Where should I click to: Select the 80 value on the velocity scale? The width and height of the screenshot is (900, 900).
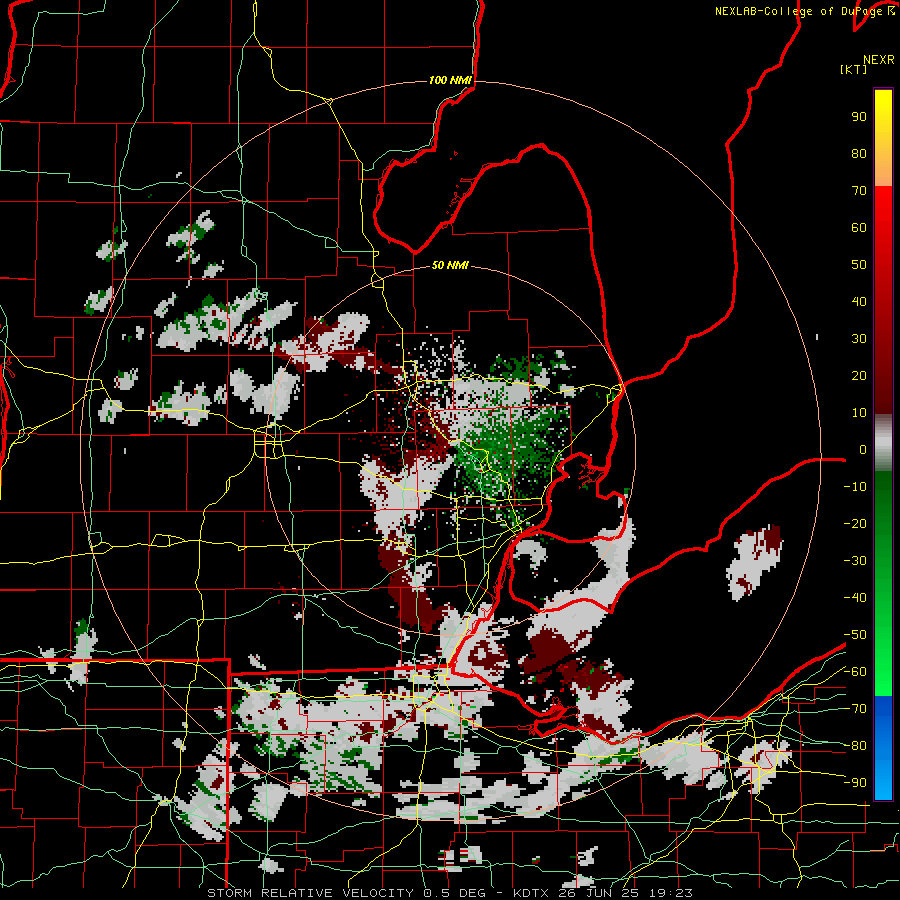tap(859, 154)
